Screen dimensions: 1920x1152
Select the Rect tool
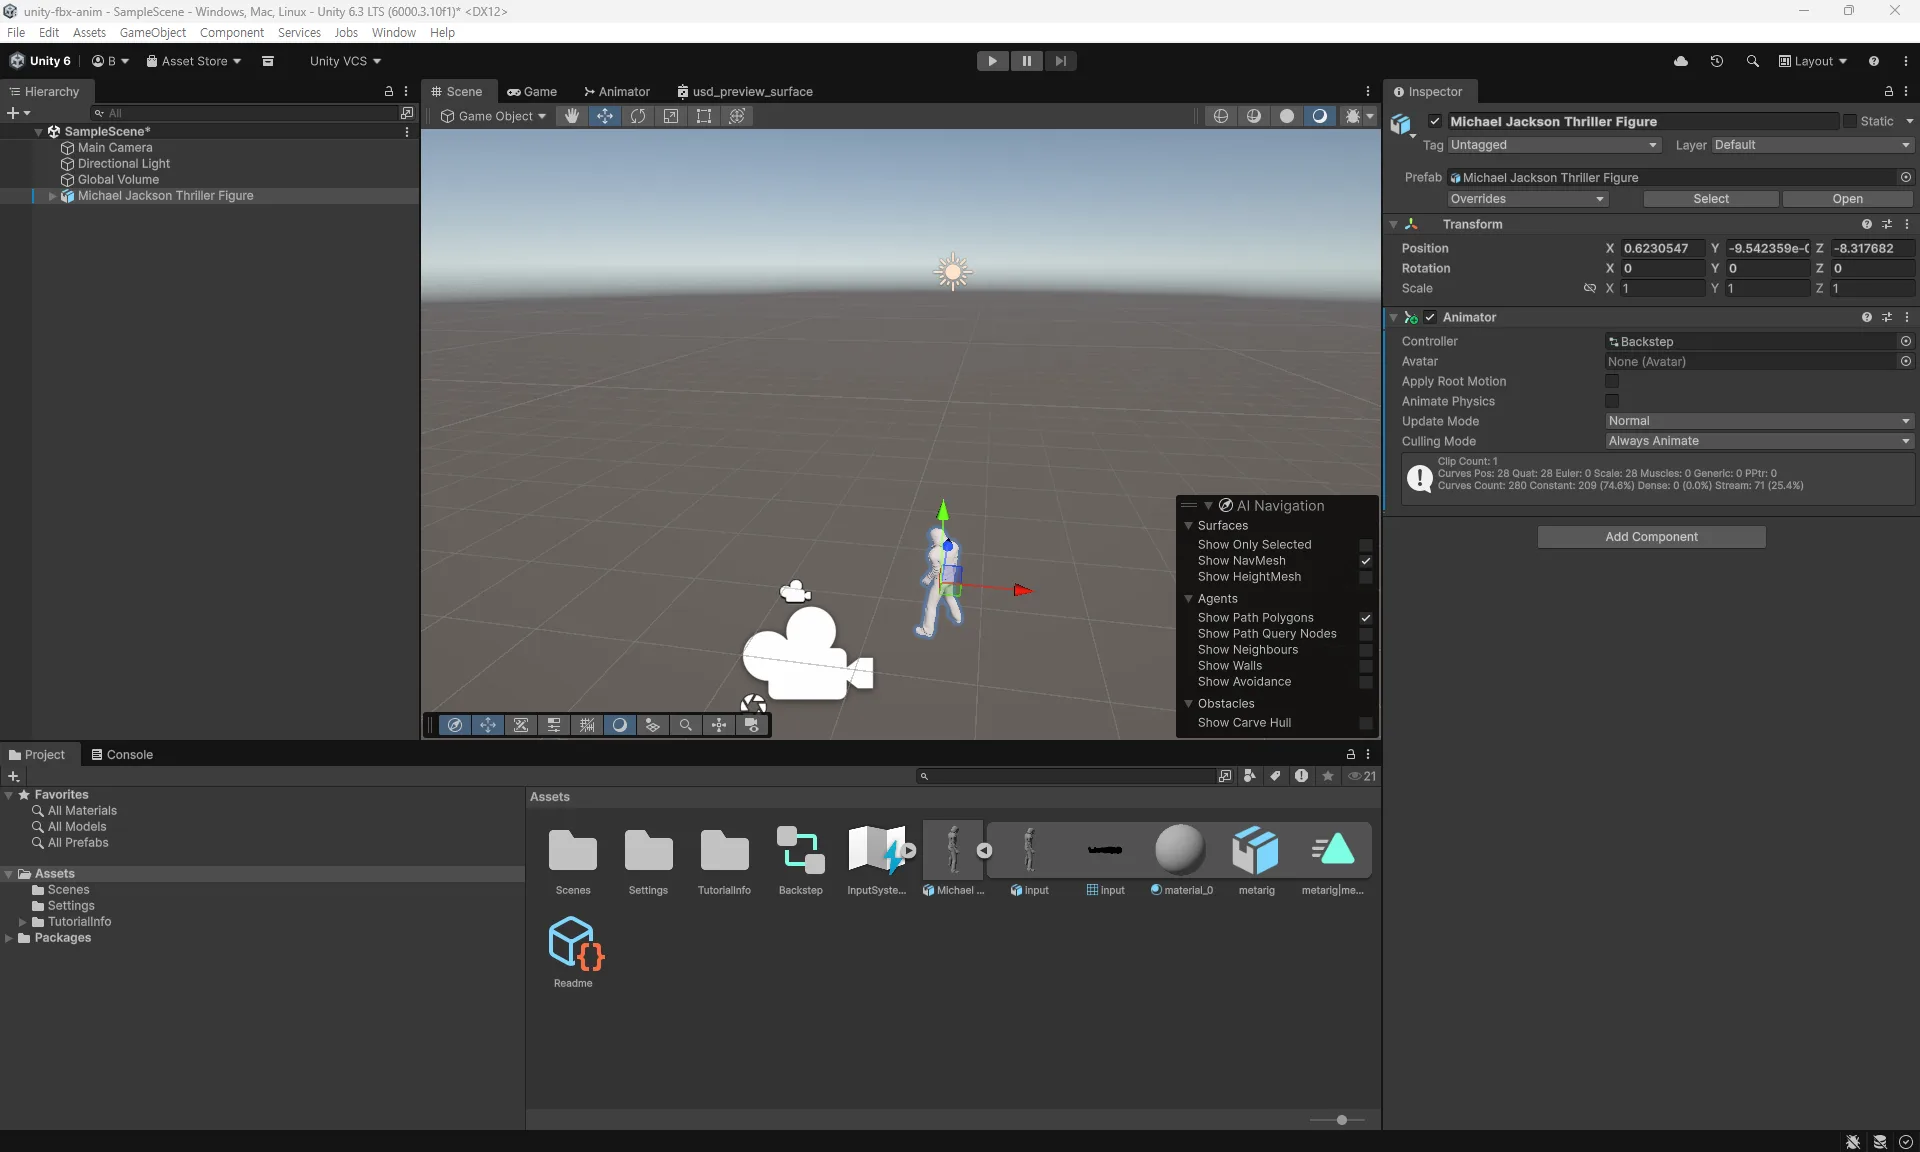tap(704, 116)
